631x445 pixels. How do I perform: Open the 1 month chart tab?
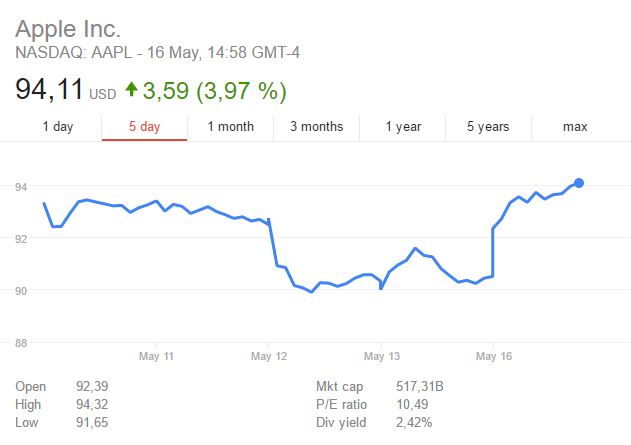coord(230,126)
